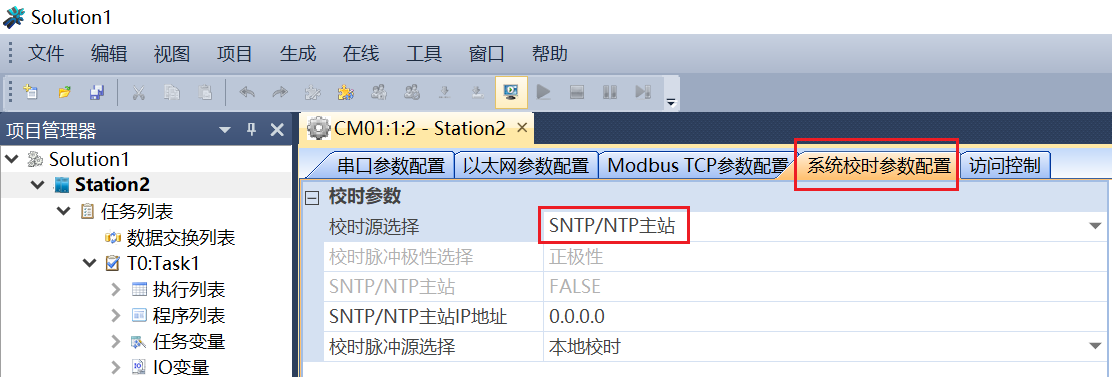Click the Save all toolbar icon

click(97, 91)
